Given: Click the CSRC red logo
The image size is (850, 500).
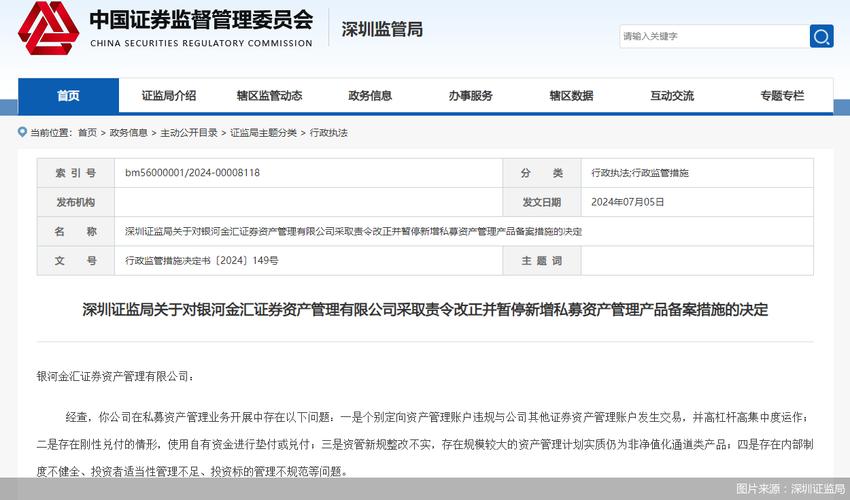Looking at the screenshot, I should coord(49,28).
